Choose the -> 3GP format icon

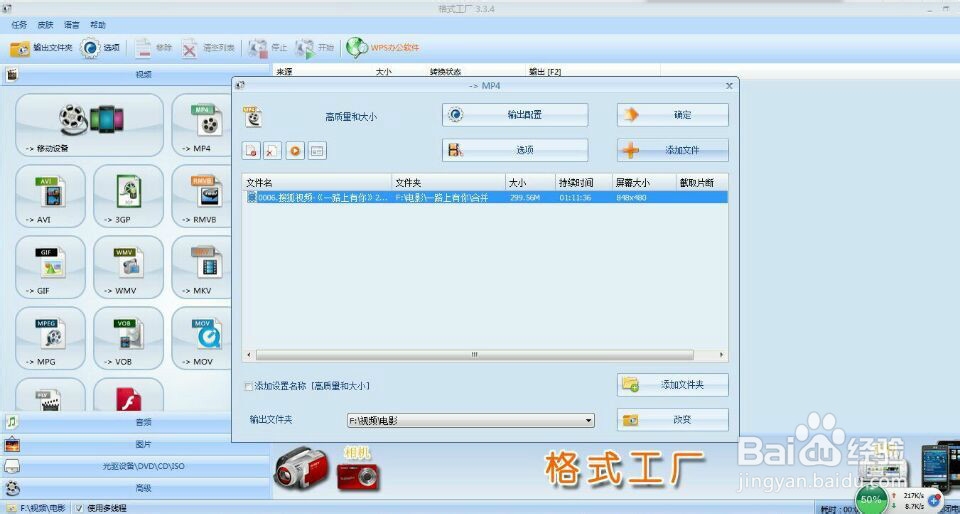click(x=129, y=196)
